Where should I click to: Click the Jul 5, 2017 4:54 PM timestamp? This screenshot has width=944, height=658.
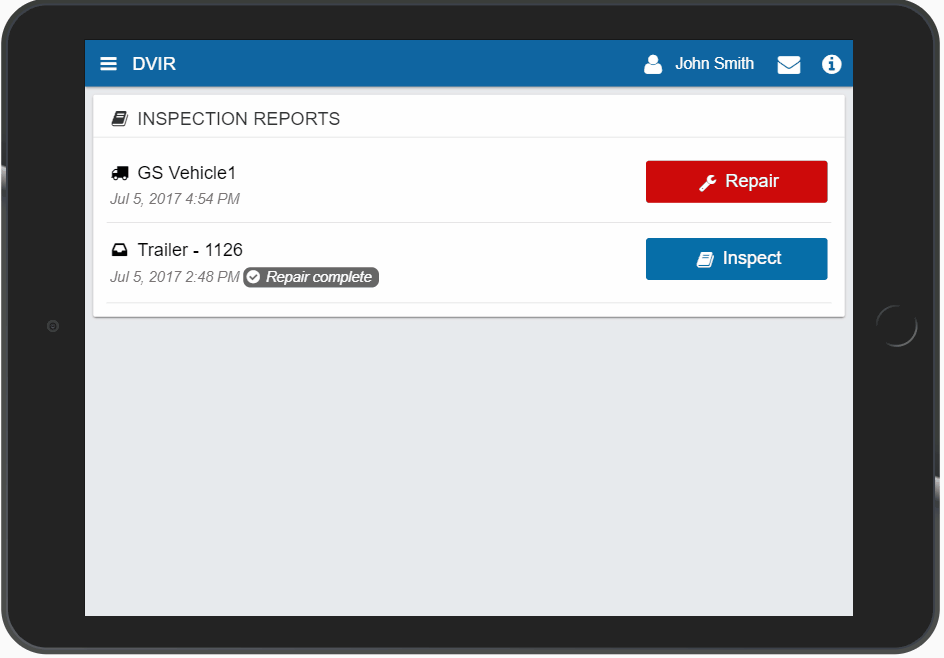coord(175,199)
